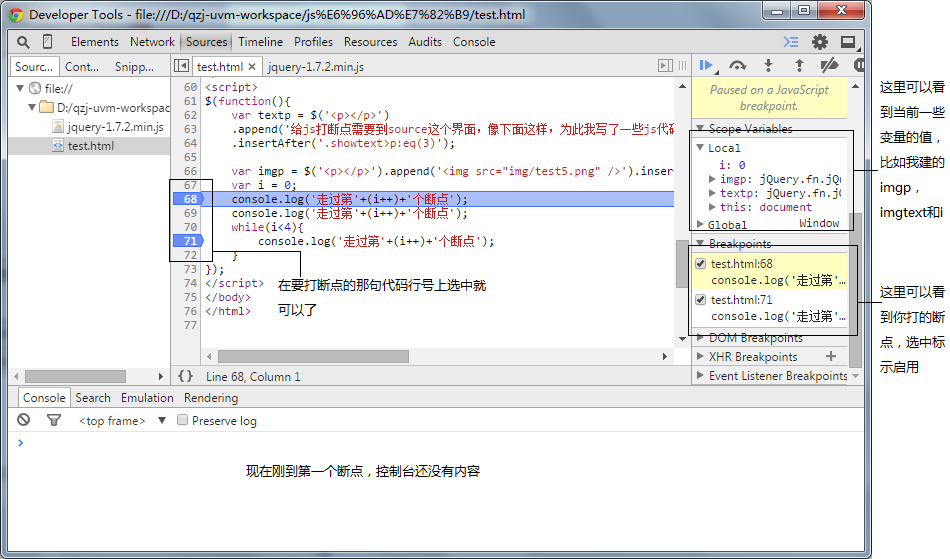The height and width of the screenshot is (559, 950).
Task: Click the Line 68, Column 1 status text
Action: click(253, 376)
